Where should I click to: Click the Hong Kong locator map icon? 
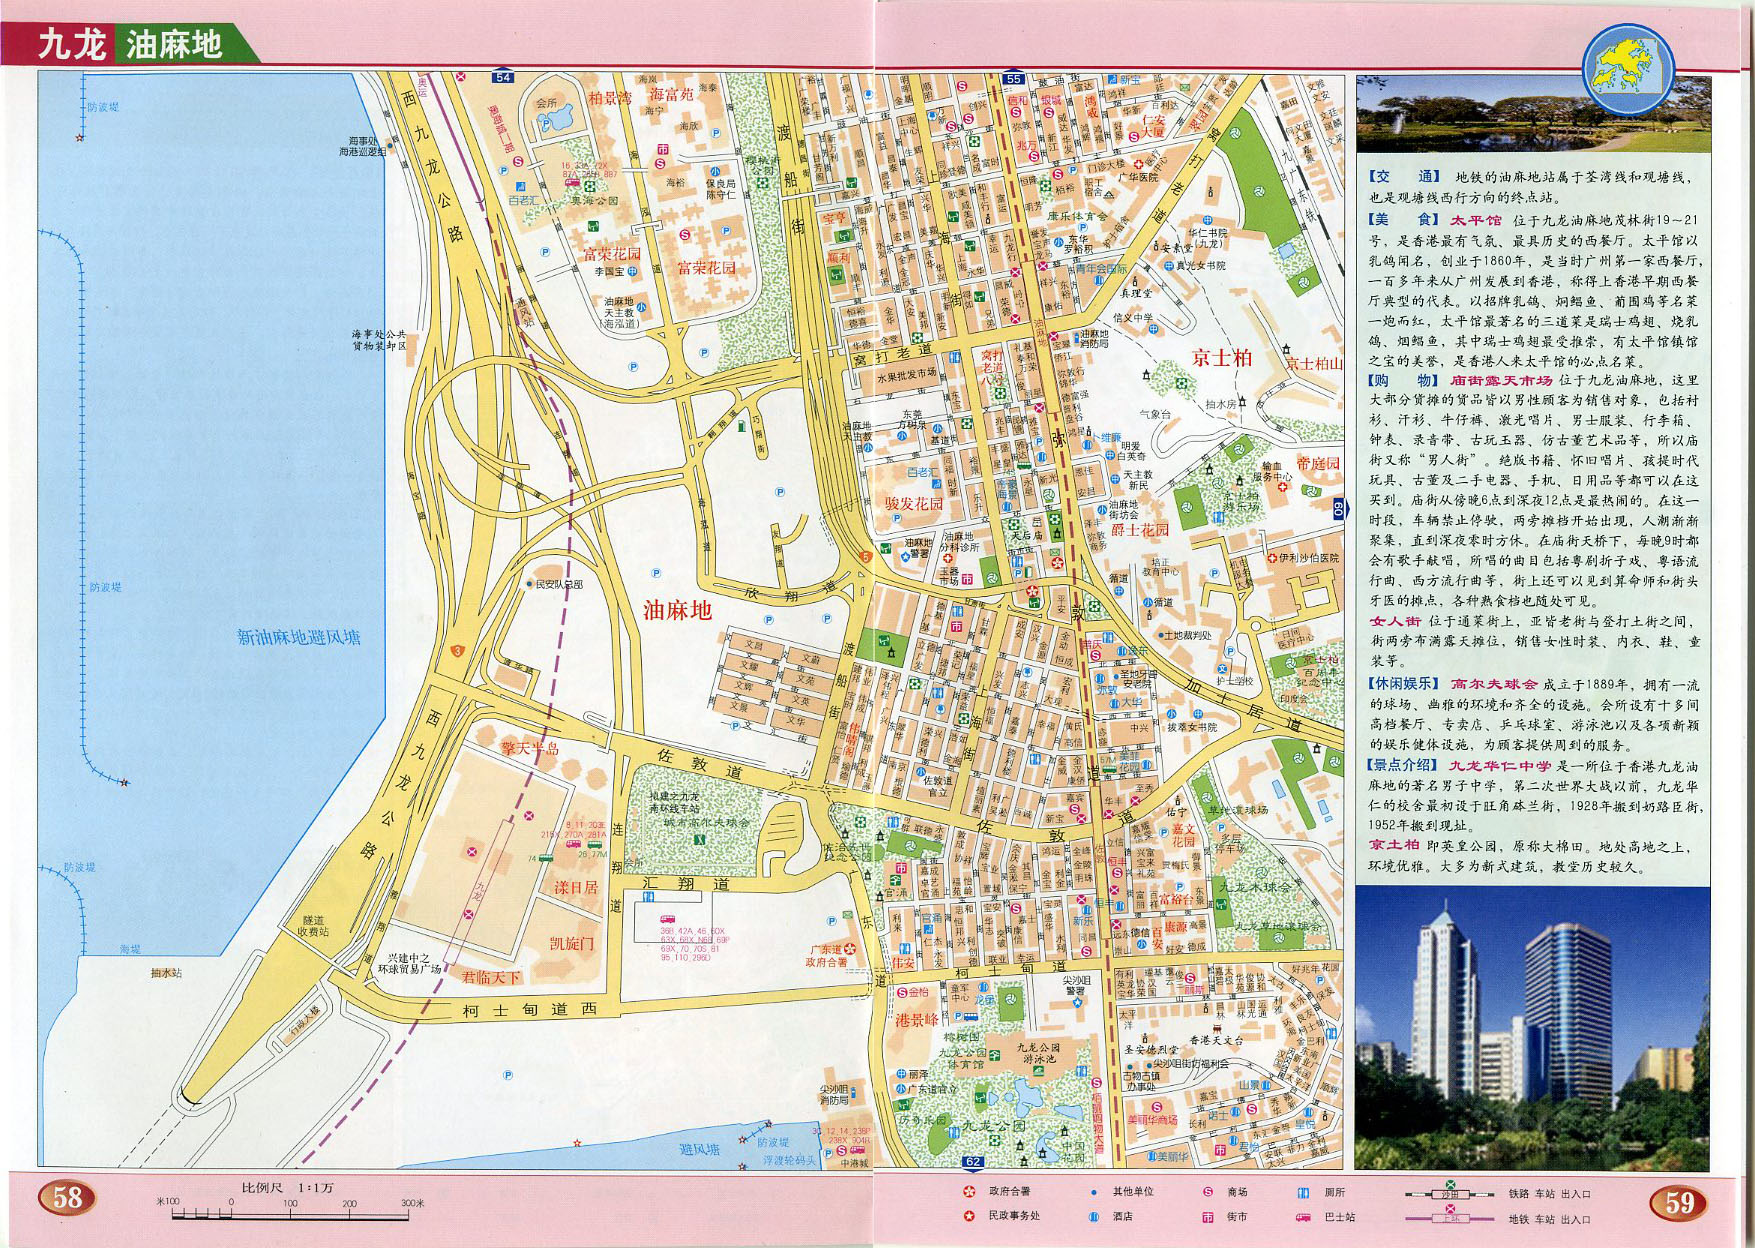click(1627, 68)
